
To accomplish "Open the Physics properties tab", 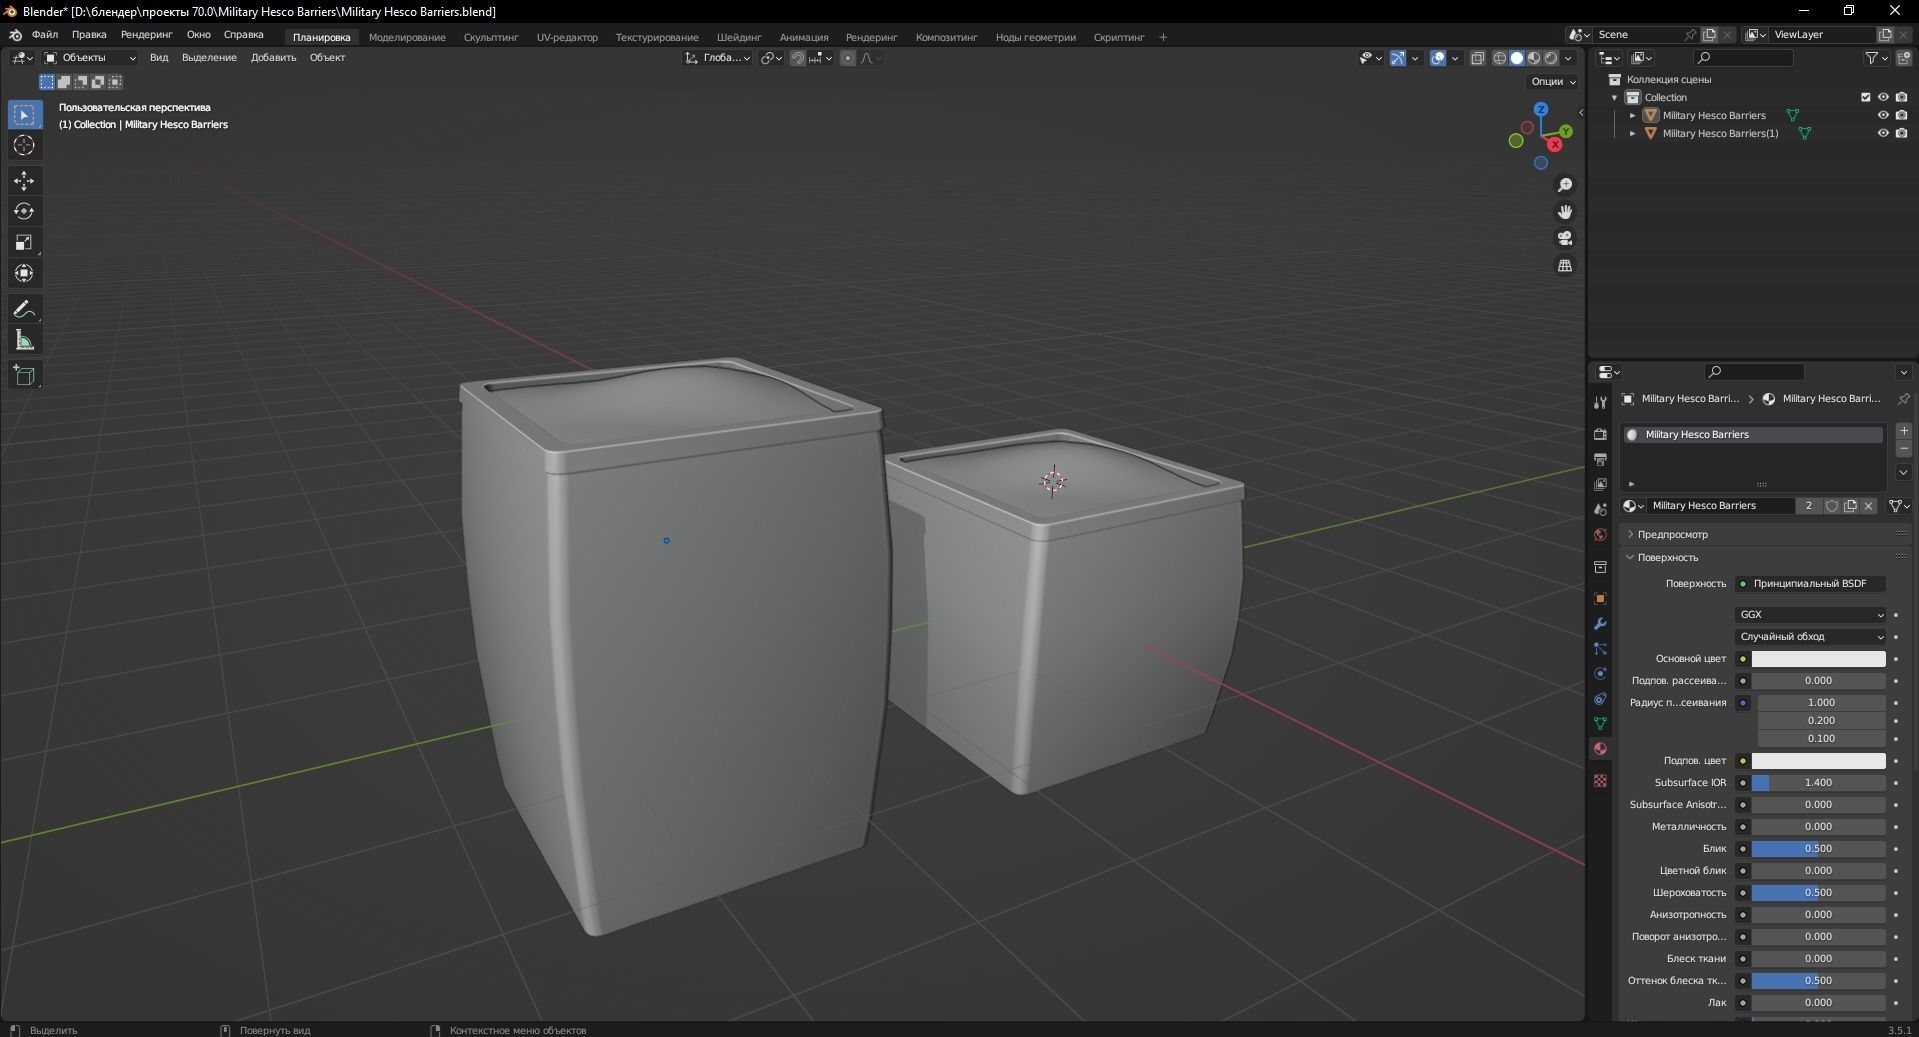I will (1600, 674).
